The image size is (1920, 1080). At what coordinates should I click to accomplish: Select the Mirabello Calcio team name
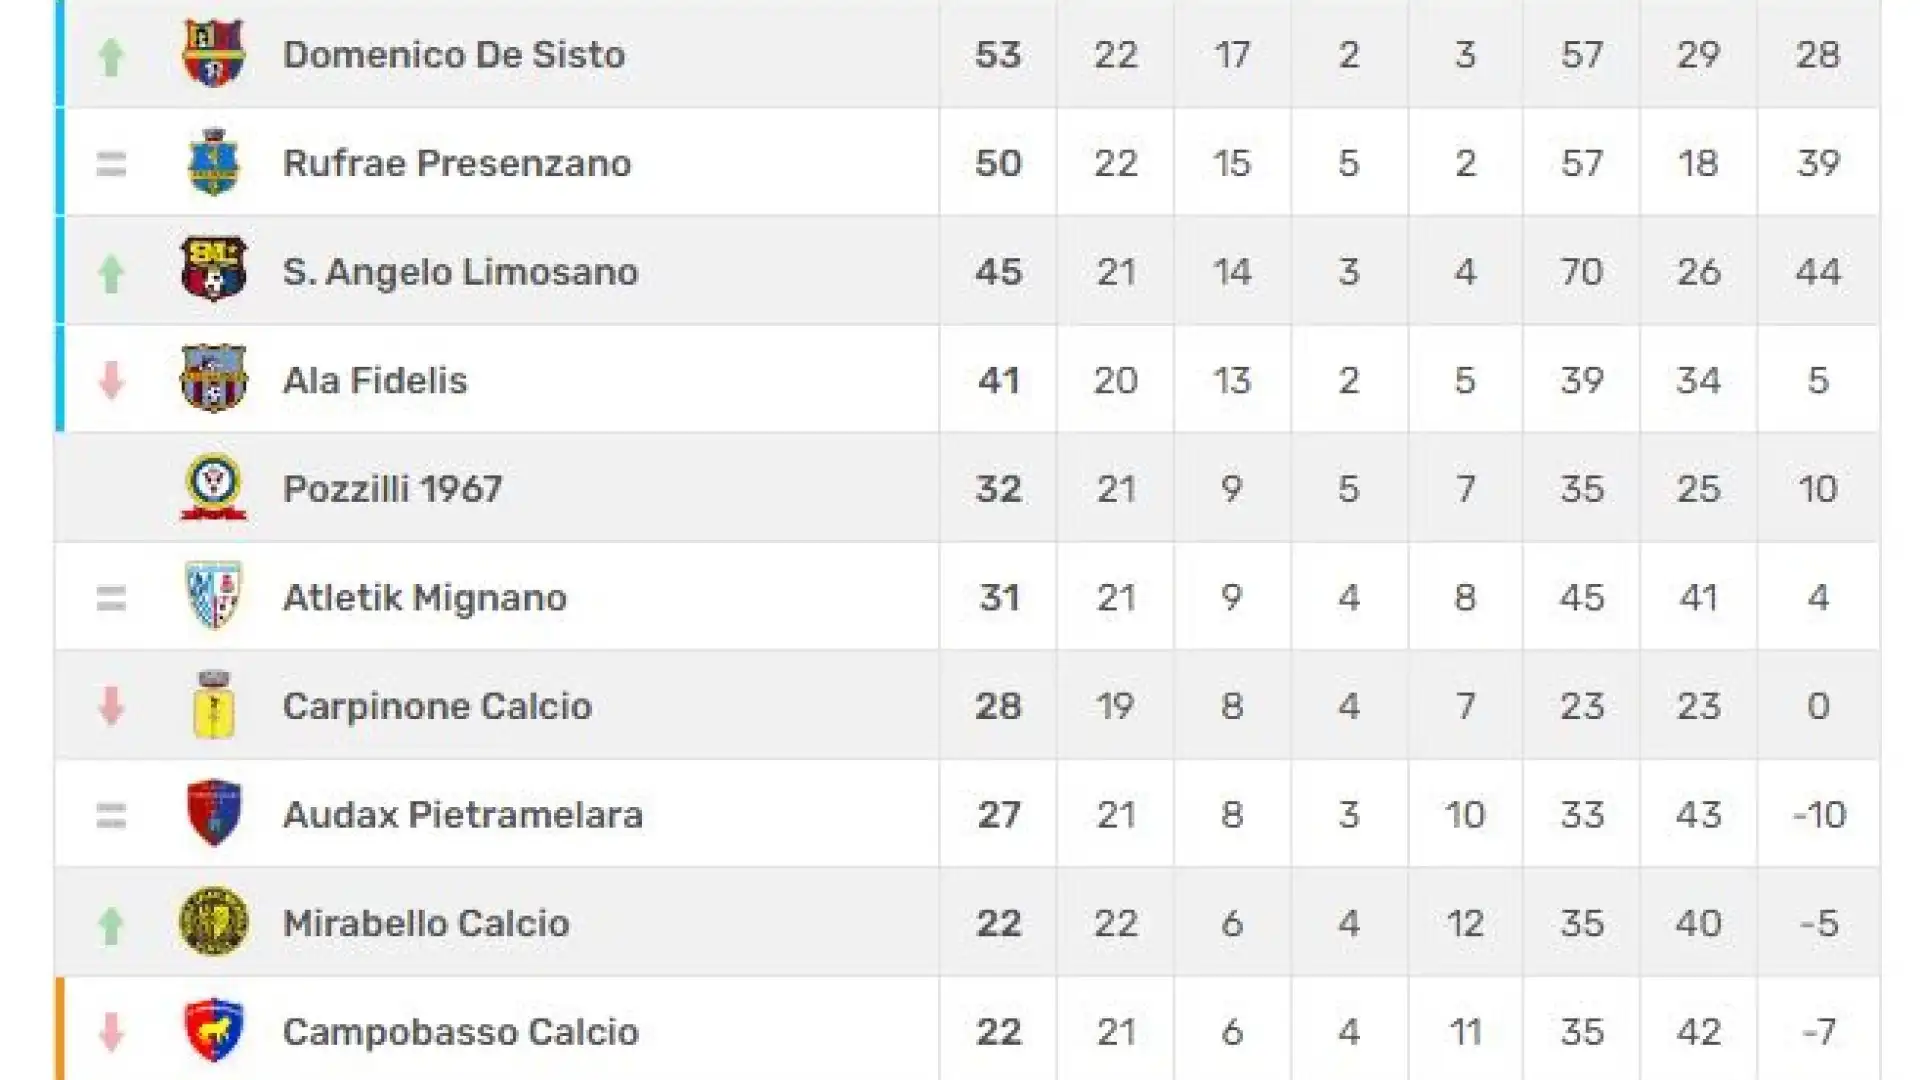(x=426, y=923)
